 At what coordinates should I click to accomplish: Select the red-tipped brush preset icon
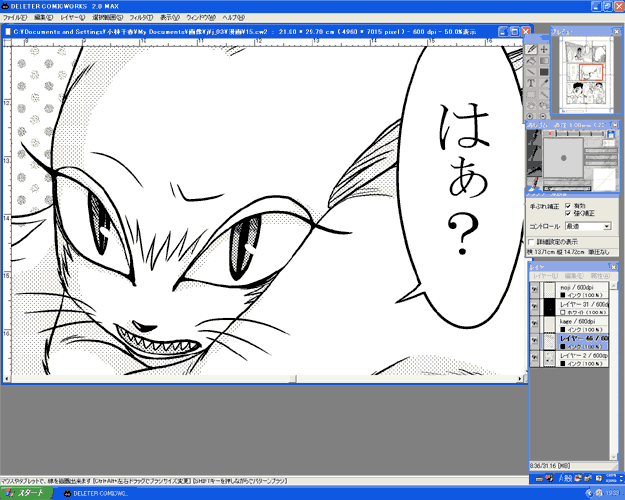[534, 183]
